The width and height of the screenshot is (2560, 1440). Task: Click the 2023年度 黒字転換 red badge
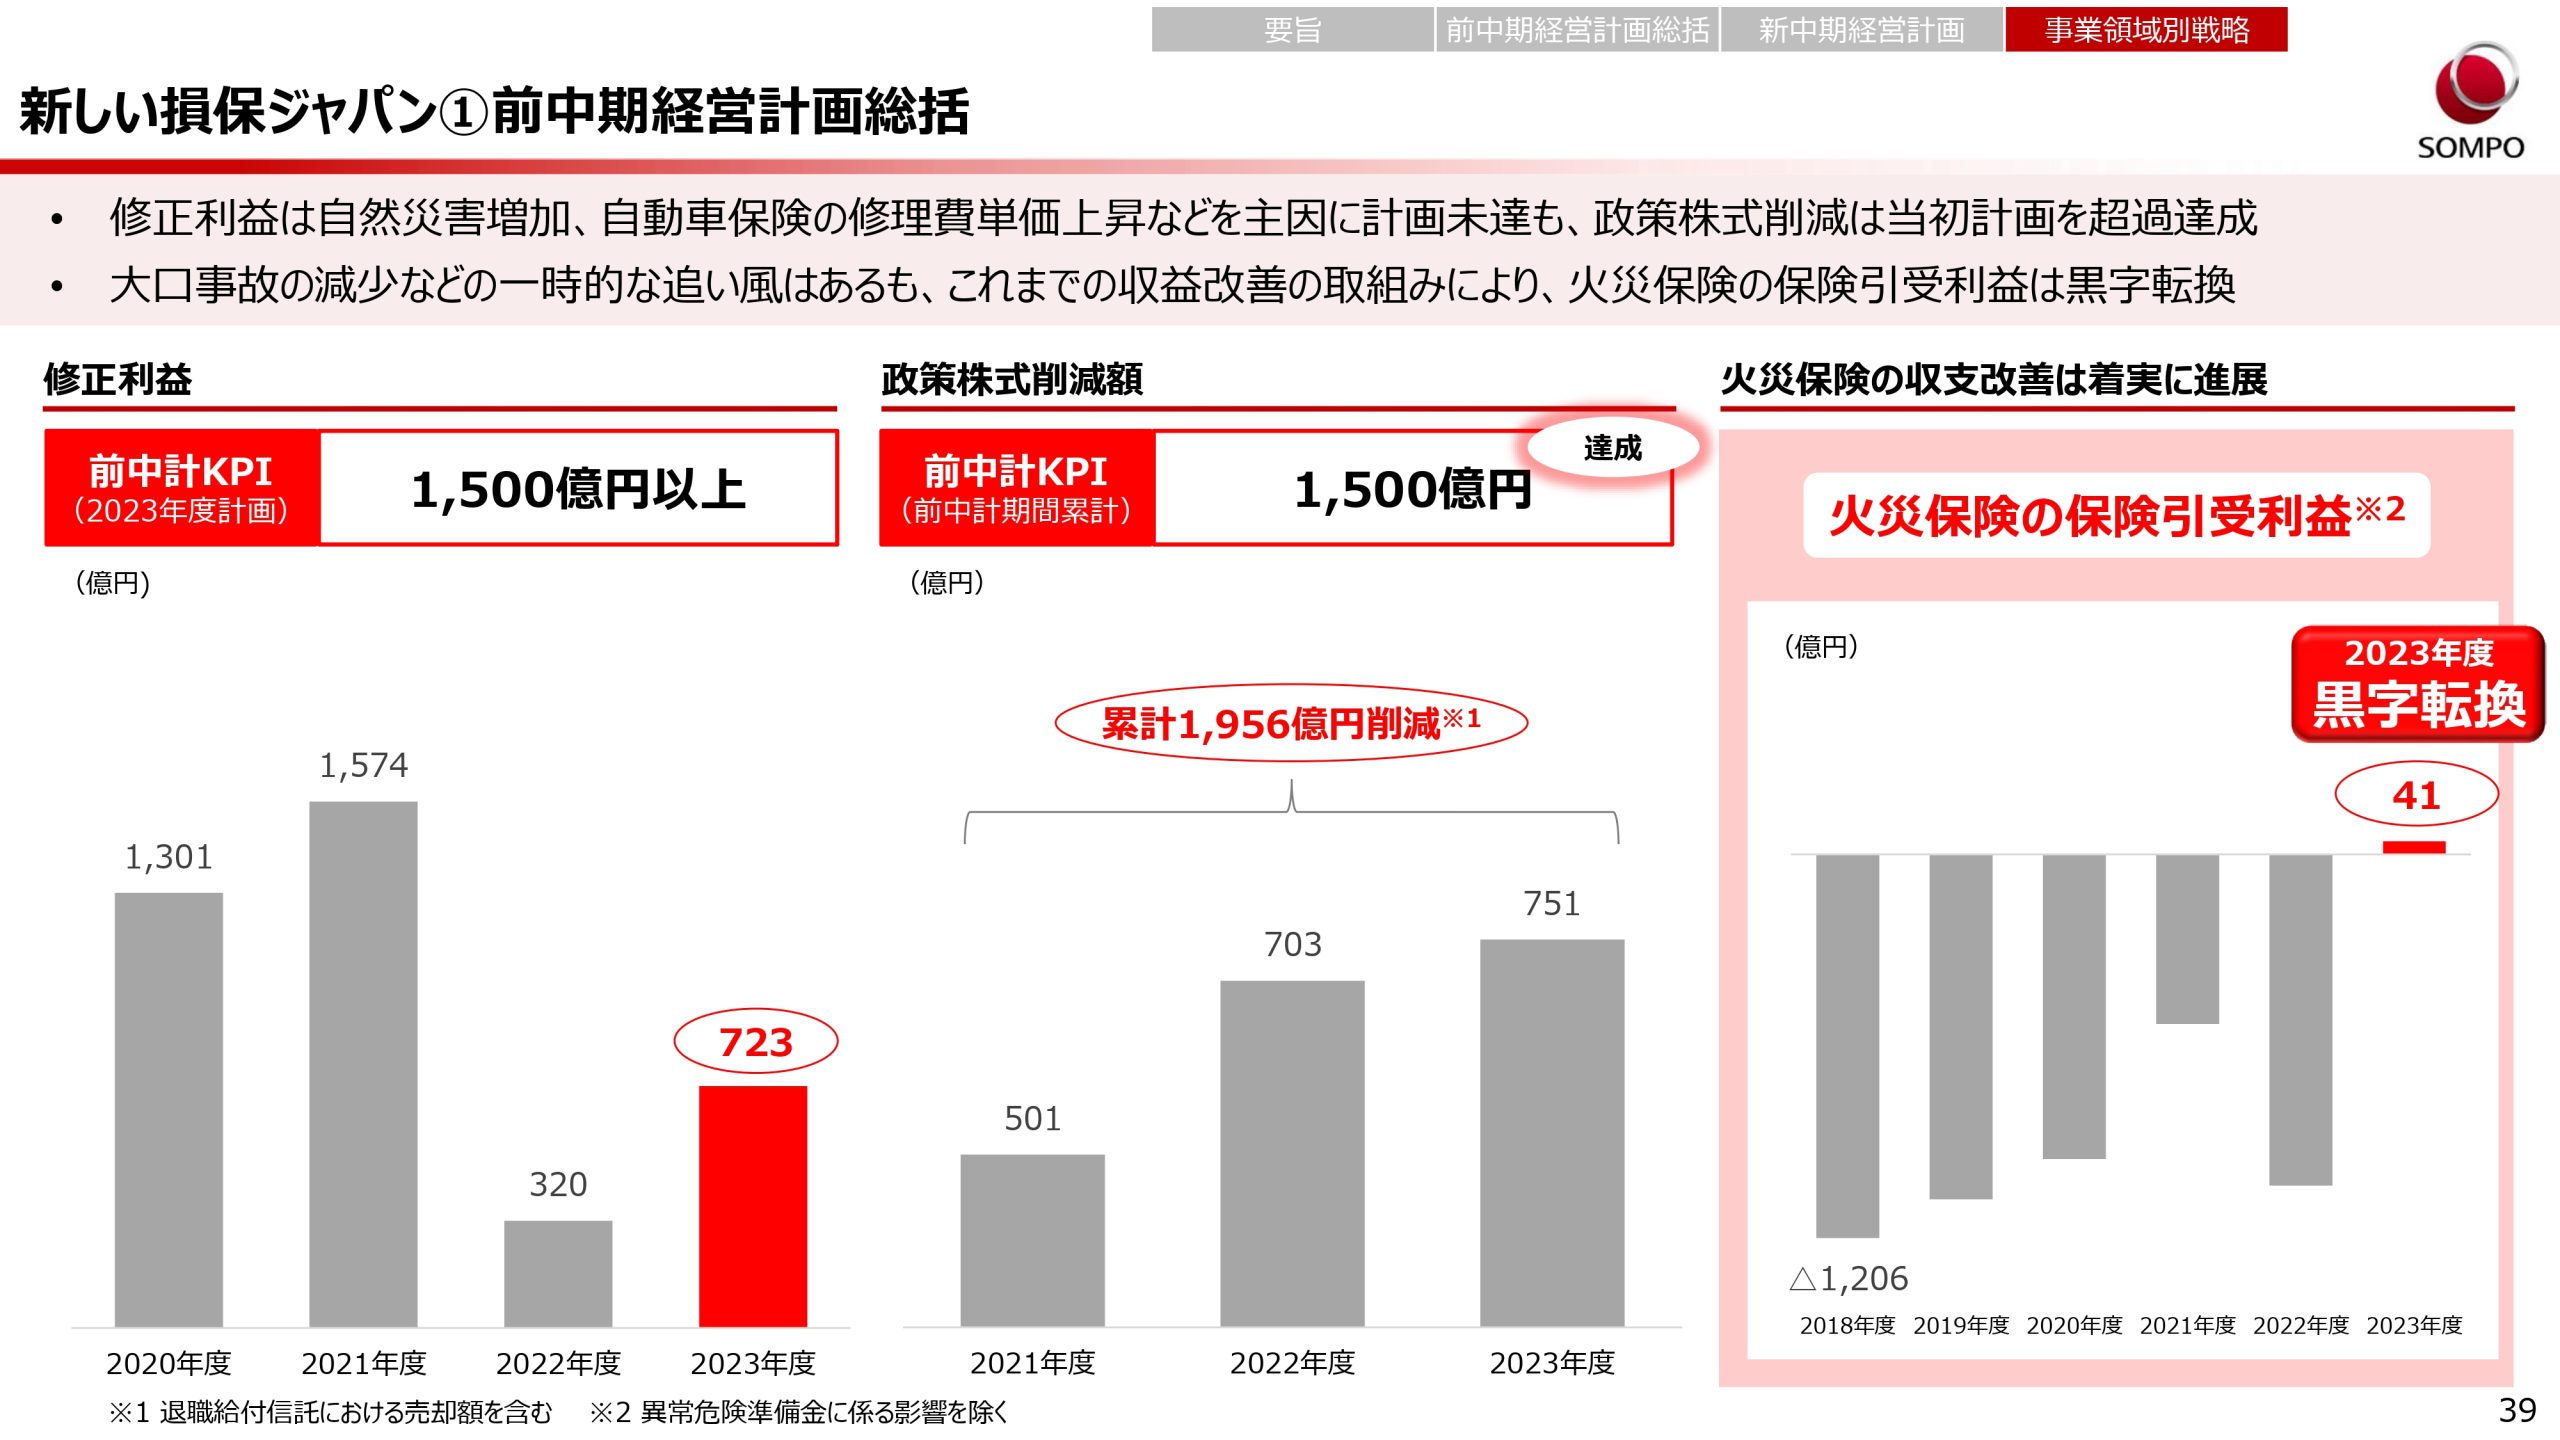coord(2418,685)
